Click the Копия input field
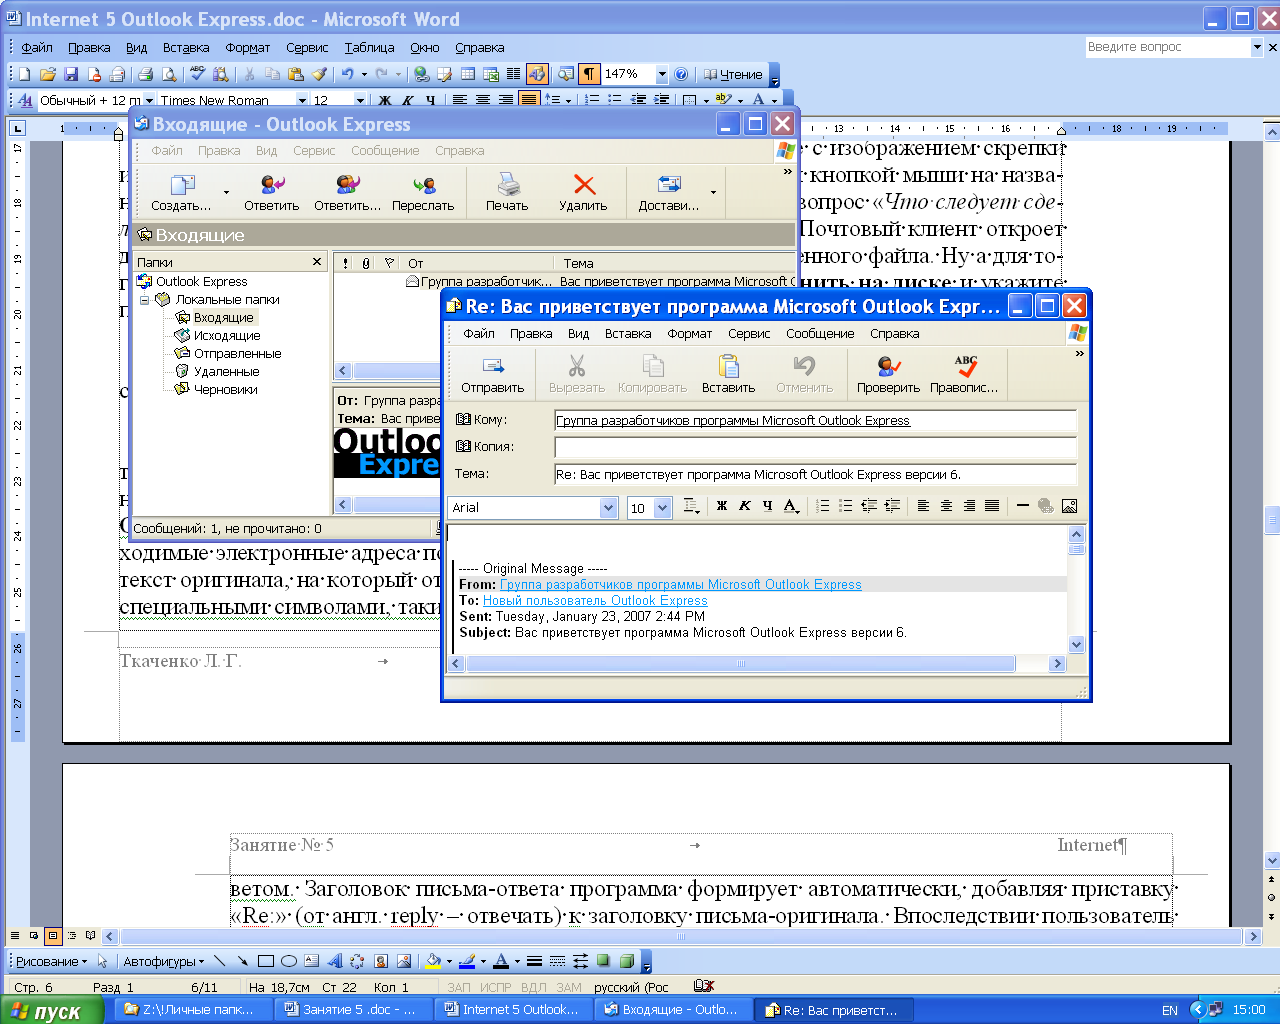Image resolution: width=1280 pixels, height=1024 pixels. (815, 447)
